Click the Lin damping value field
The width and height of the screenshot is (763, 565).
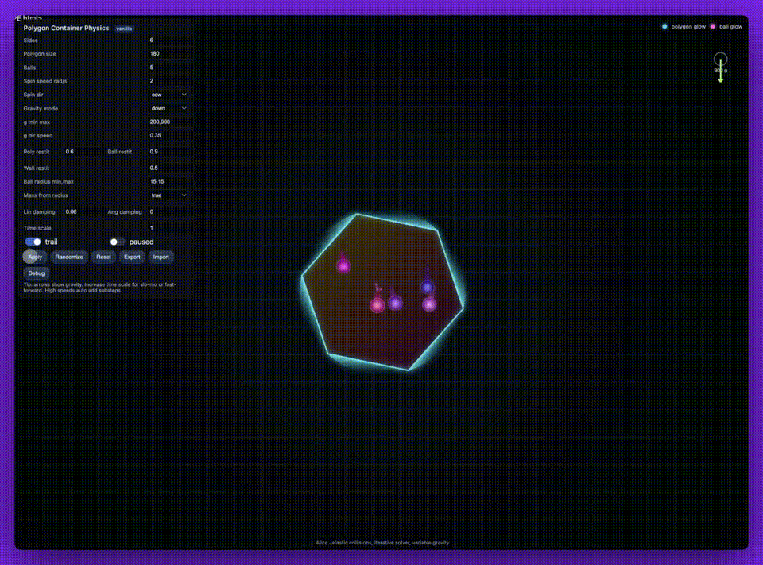83,212
